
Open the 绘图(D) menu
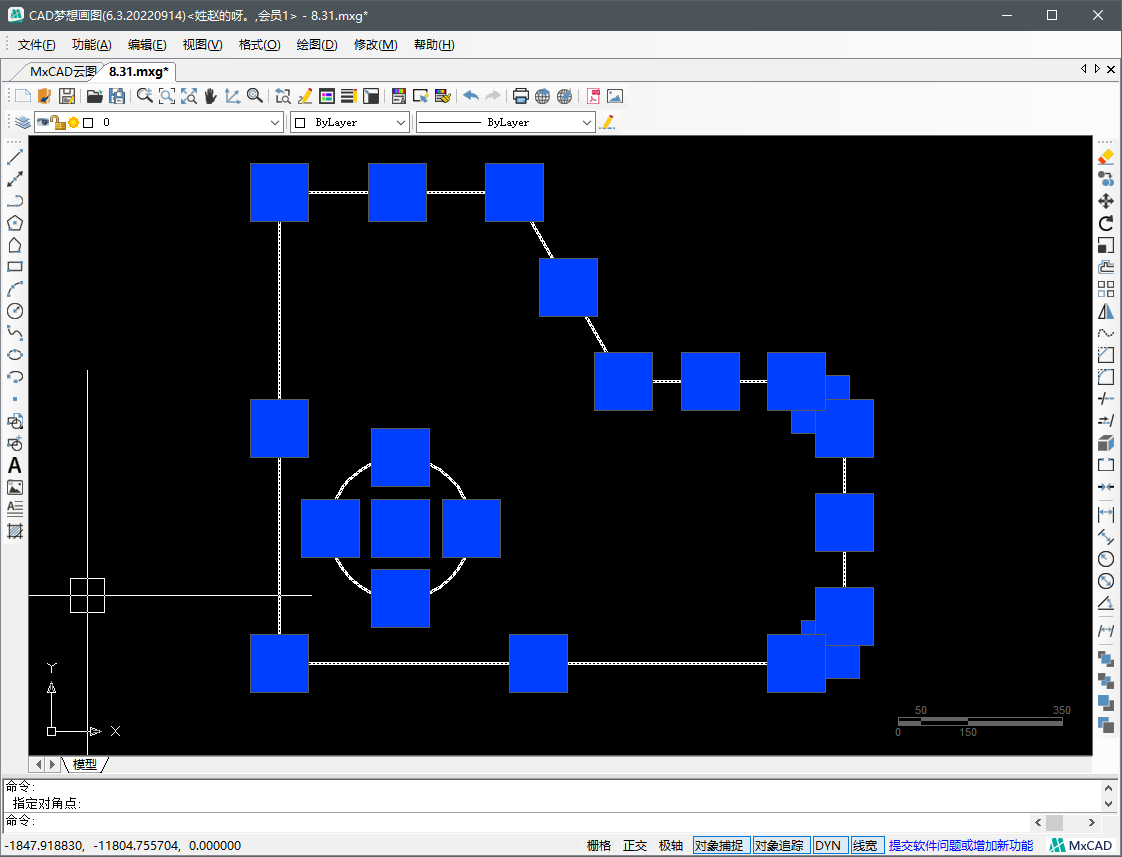click(x=317, y=44)
